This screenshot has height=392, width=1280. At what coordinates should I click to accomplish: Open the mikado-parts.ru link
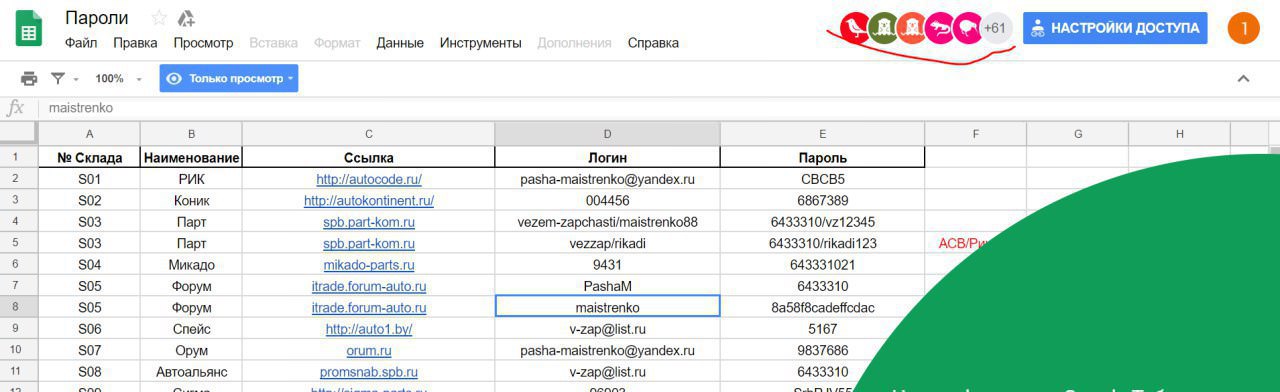coord(369,265)
